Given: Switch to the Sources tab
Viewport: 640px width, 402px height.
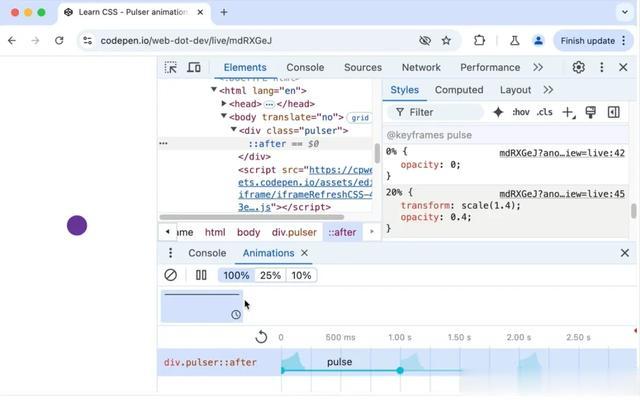Looking at the screenshot, I should [363, 67].
